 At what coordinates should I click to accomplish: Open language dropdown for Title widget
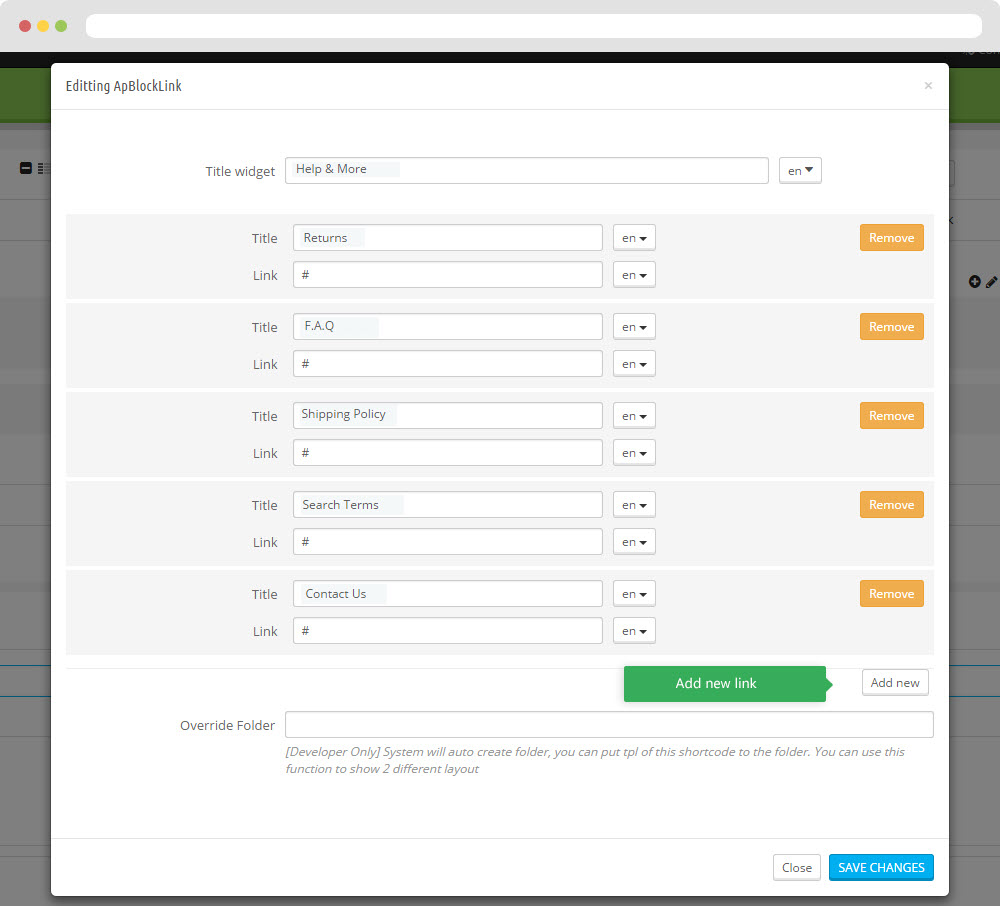point(800,171)
